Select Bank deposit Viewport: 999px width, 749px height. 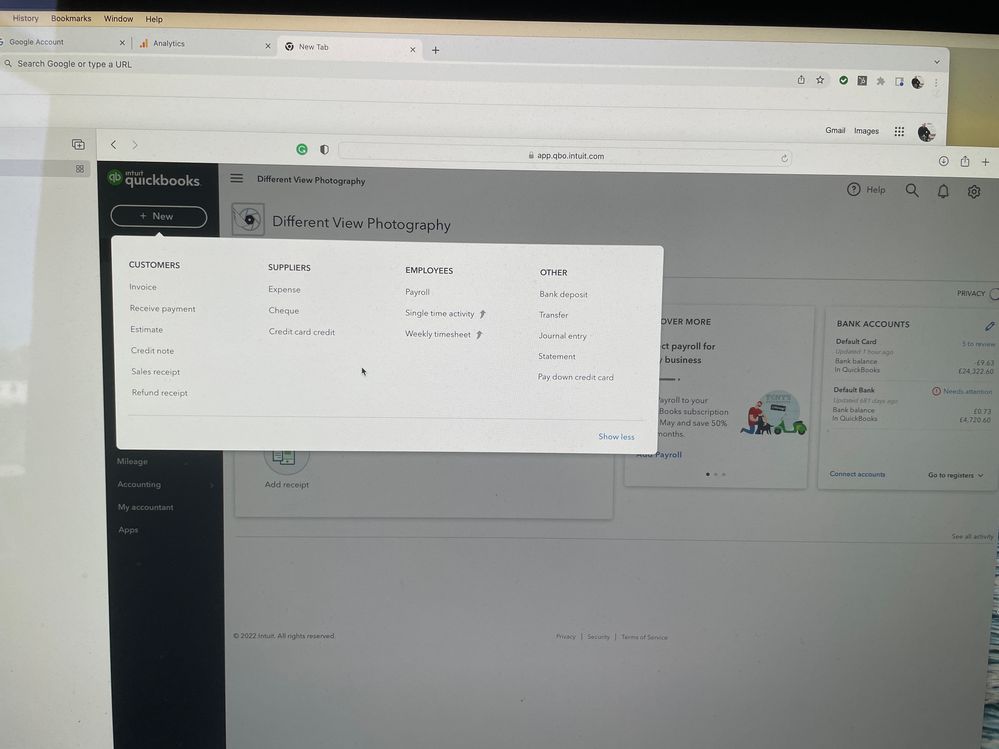coord(563,294)
